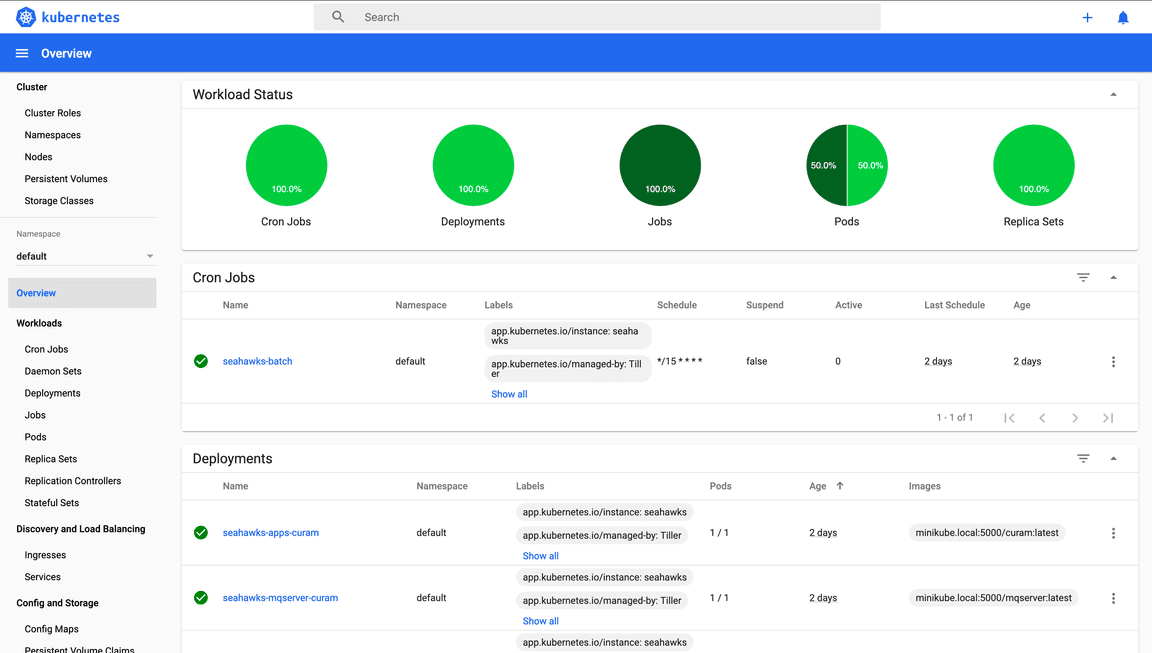Select Overview in sidebar
1152x653 pixels.
point(82,293)
